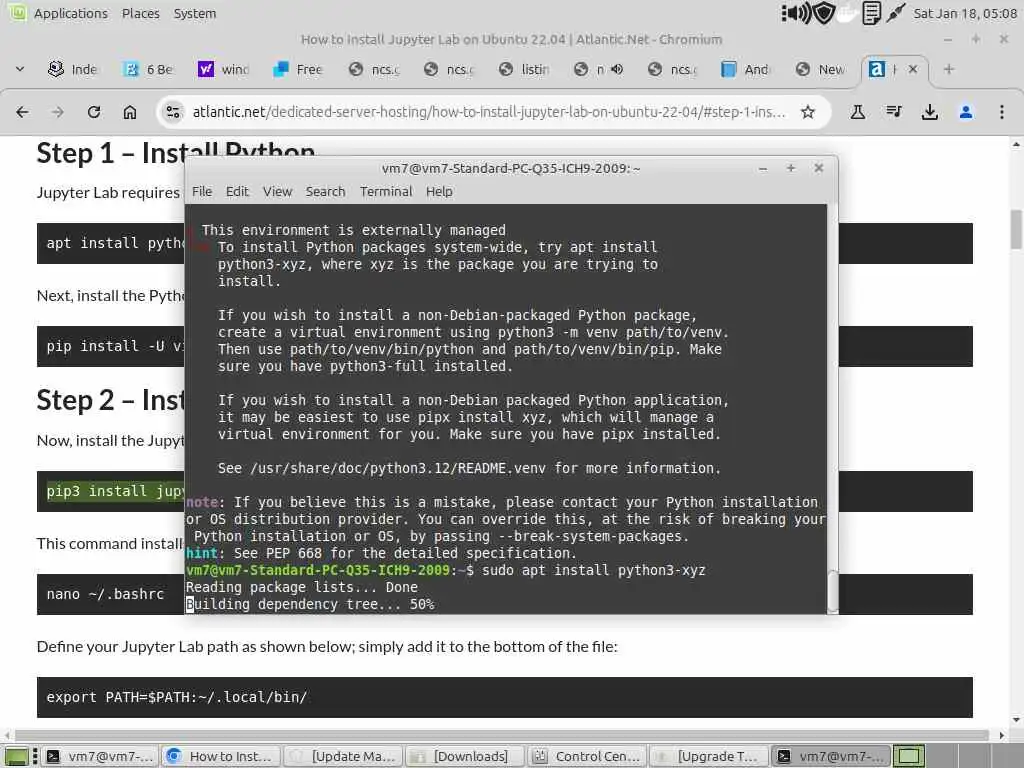The height and width of the screenshot is (768, 1024).
Task: Click 'Building dependency tree... 50%' terminal line
Action: [x=310, y=604]
